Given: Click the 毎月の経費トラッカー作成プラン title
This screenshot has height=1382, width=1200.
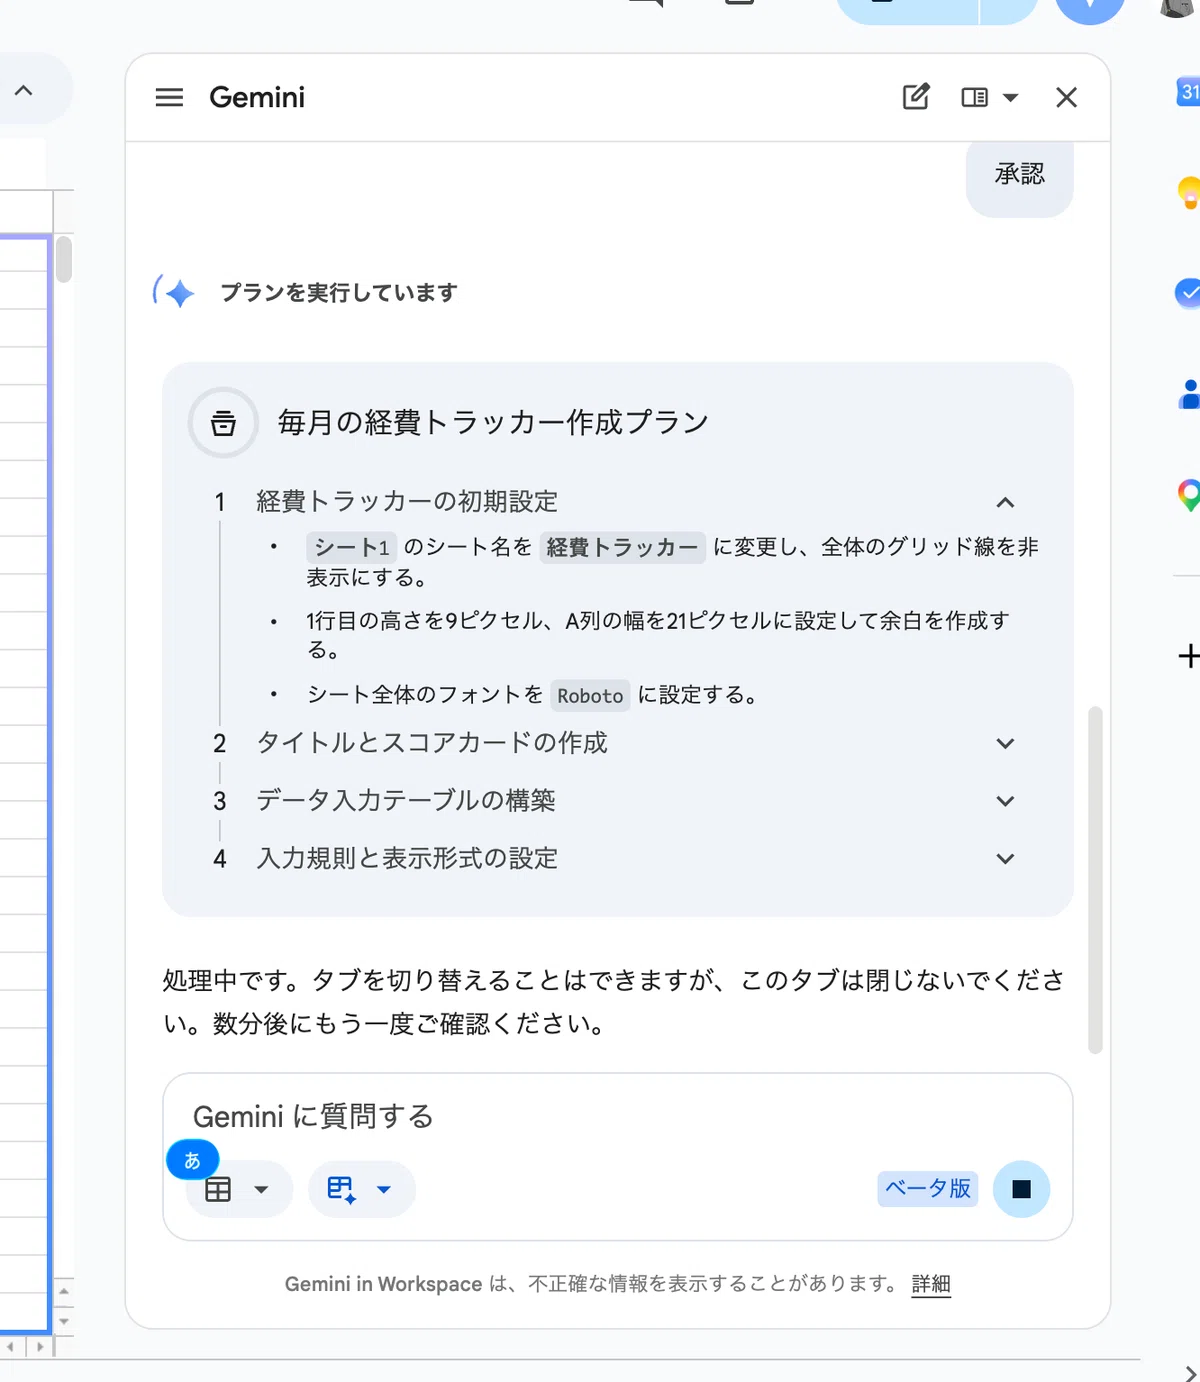Looking at the screenshot, I should (493, 422).
